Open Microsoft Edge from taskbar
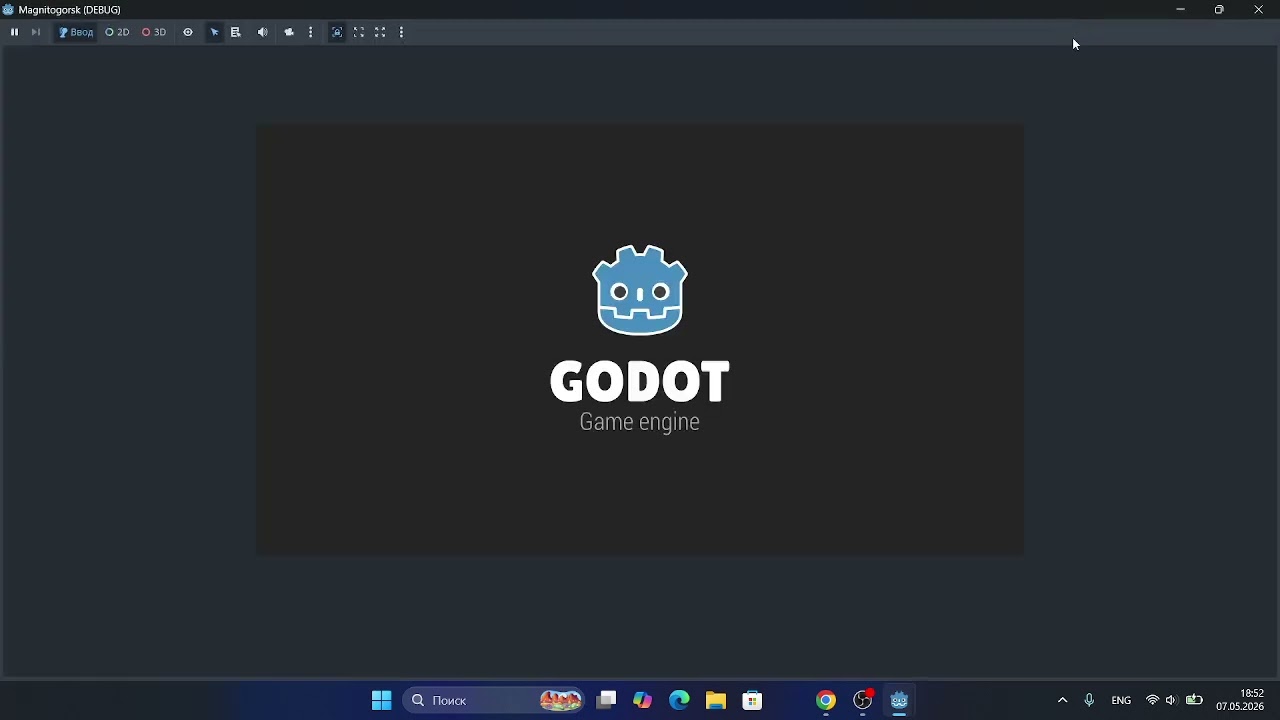The width and height of the screenshot is (1280, 720). pos(679,700)
